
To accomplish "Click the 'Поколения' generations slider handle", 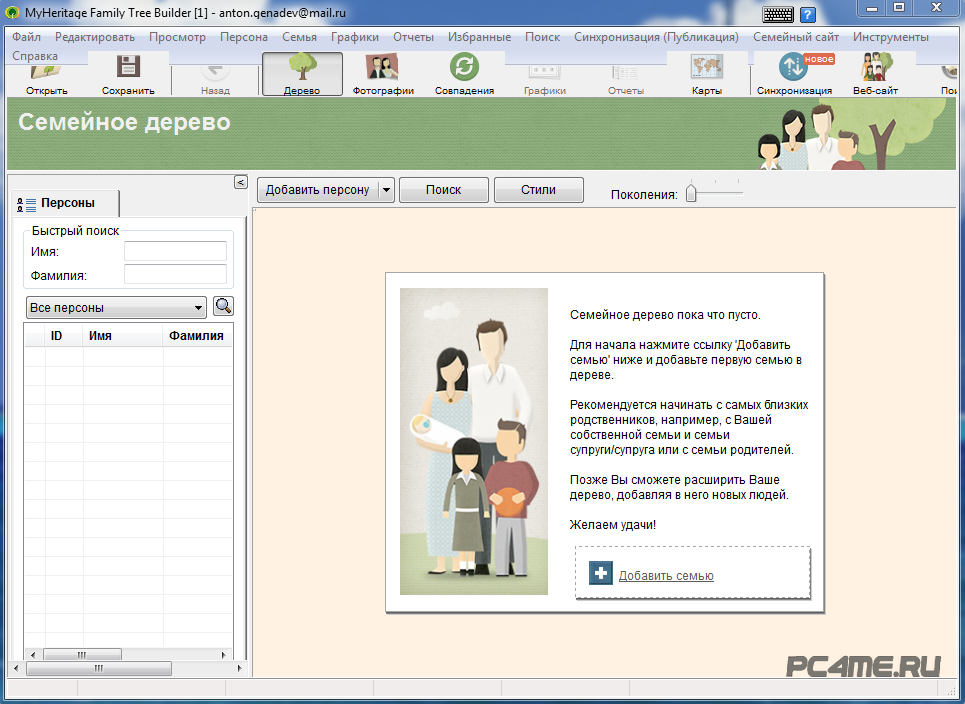I will (690, 194).
